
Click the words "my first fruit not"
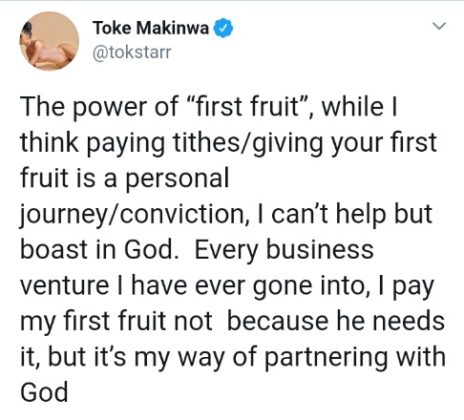click(x=116, y=322)
